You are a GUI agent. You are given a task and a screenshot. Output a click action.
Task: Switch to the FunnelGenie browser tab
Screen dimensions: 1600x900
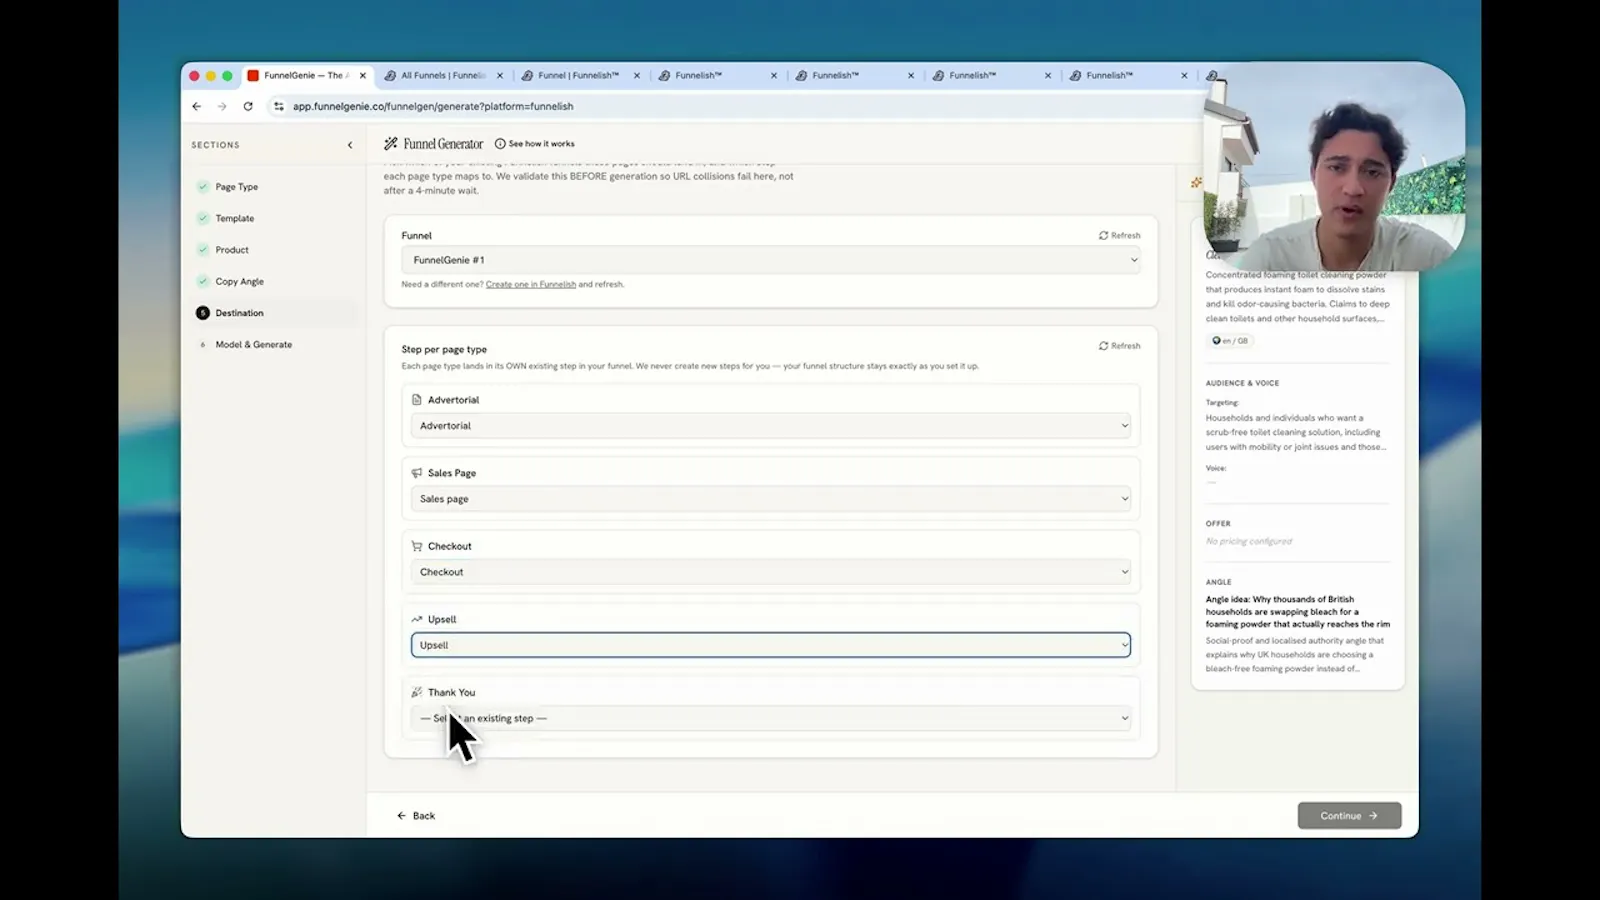coord(306,76)
